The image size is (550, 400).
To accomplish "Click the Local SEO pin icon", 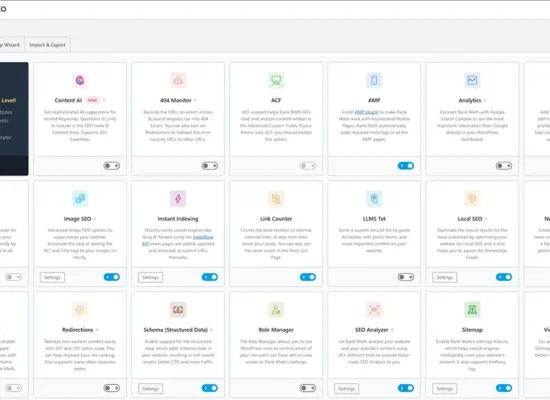I will point(472,199).
